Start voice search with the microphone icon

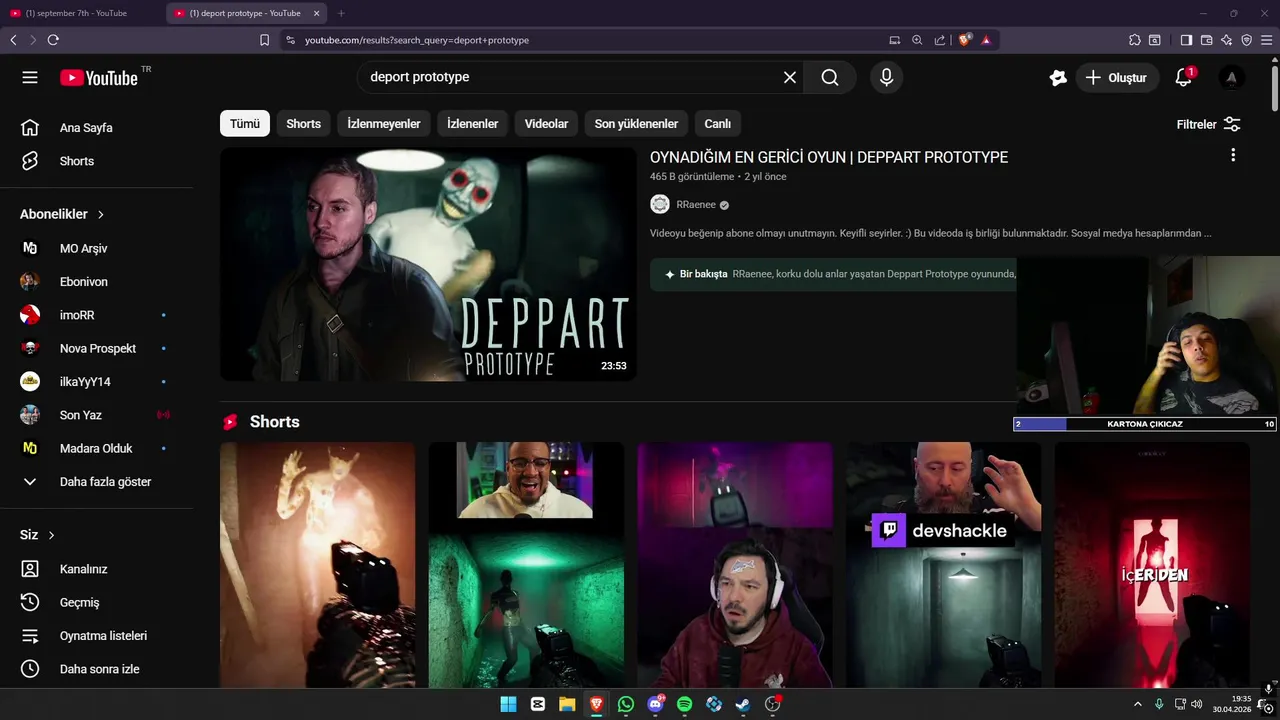click(x=886, y=77)
